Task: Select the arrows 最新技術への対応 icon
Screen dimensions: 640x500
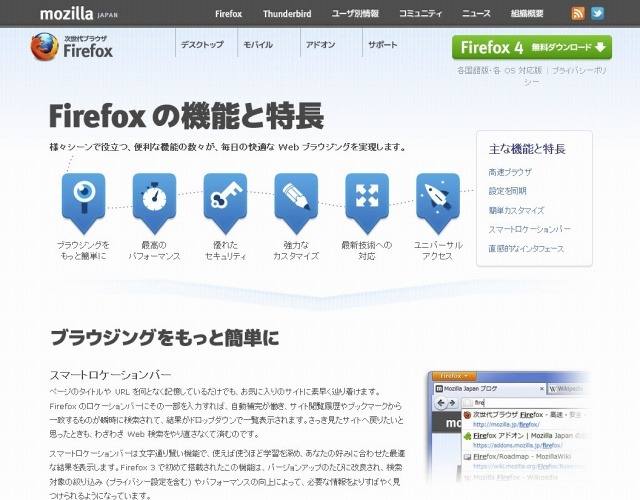Action: pyautogui.click(x=367, y=203)
